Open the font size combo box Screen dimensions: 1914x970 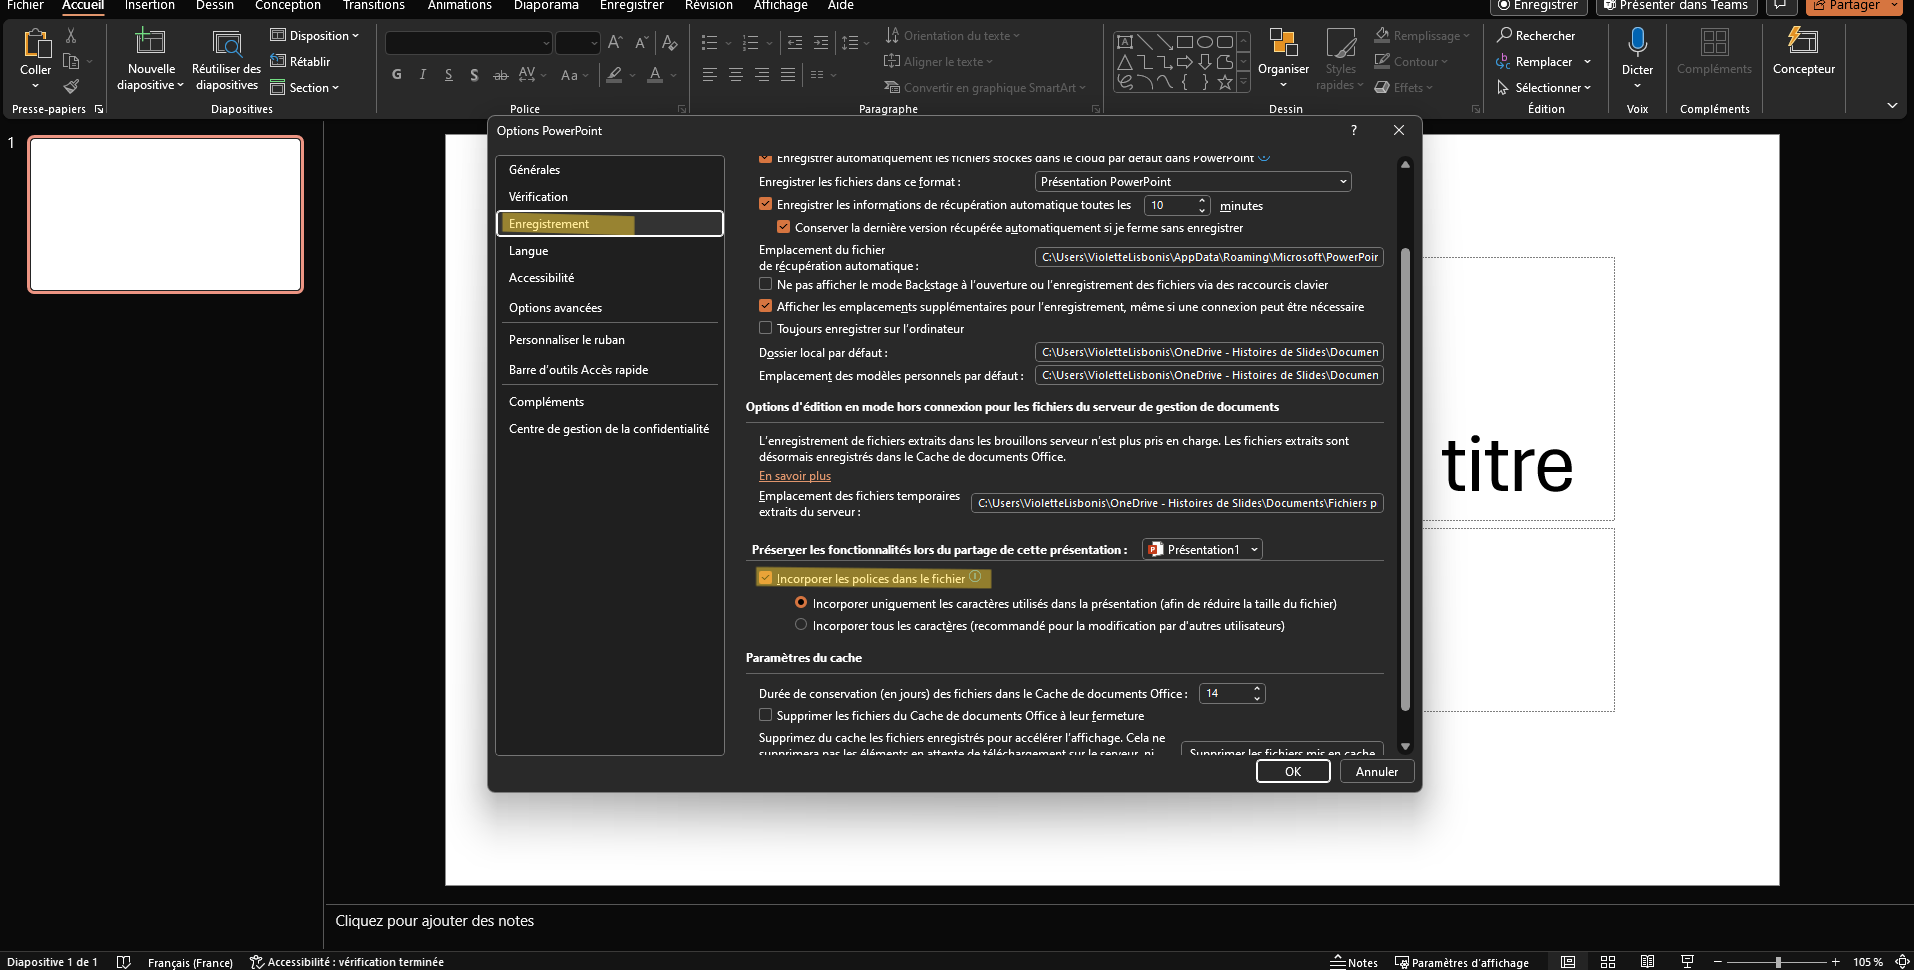577,42
